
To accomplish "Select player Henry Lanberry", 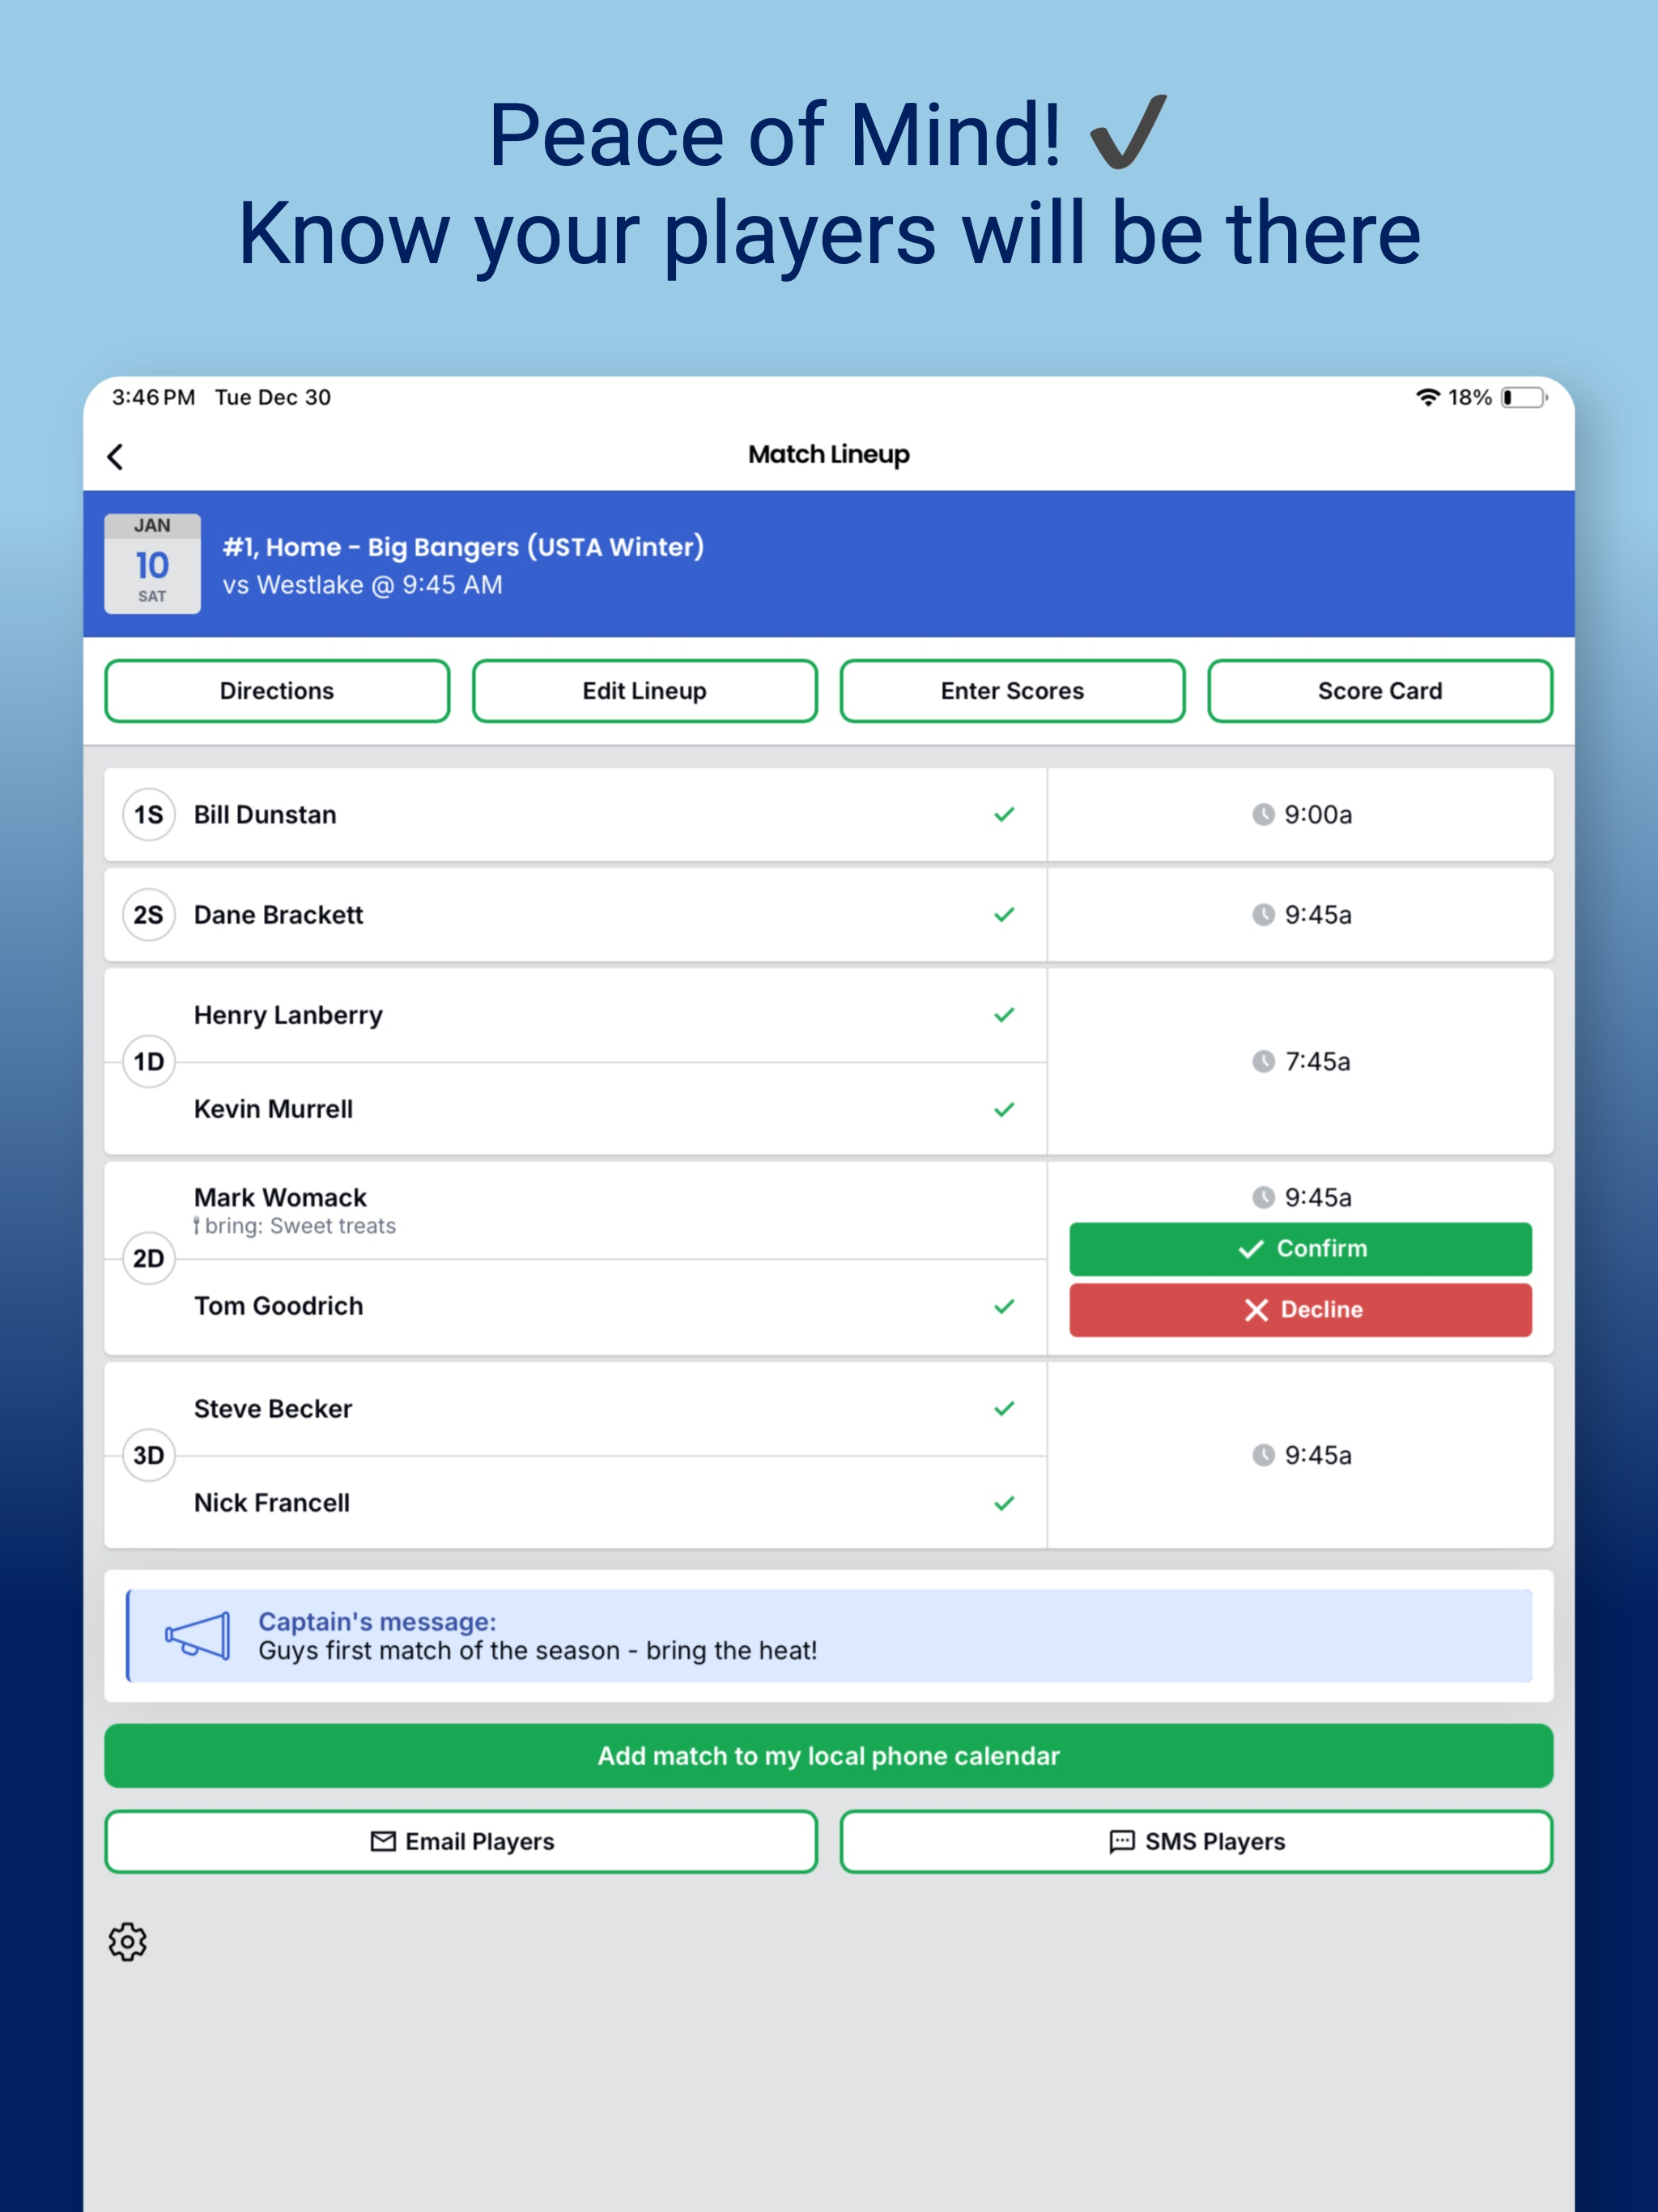I will point(288,1015).
